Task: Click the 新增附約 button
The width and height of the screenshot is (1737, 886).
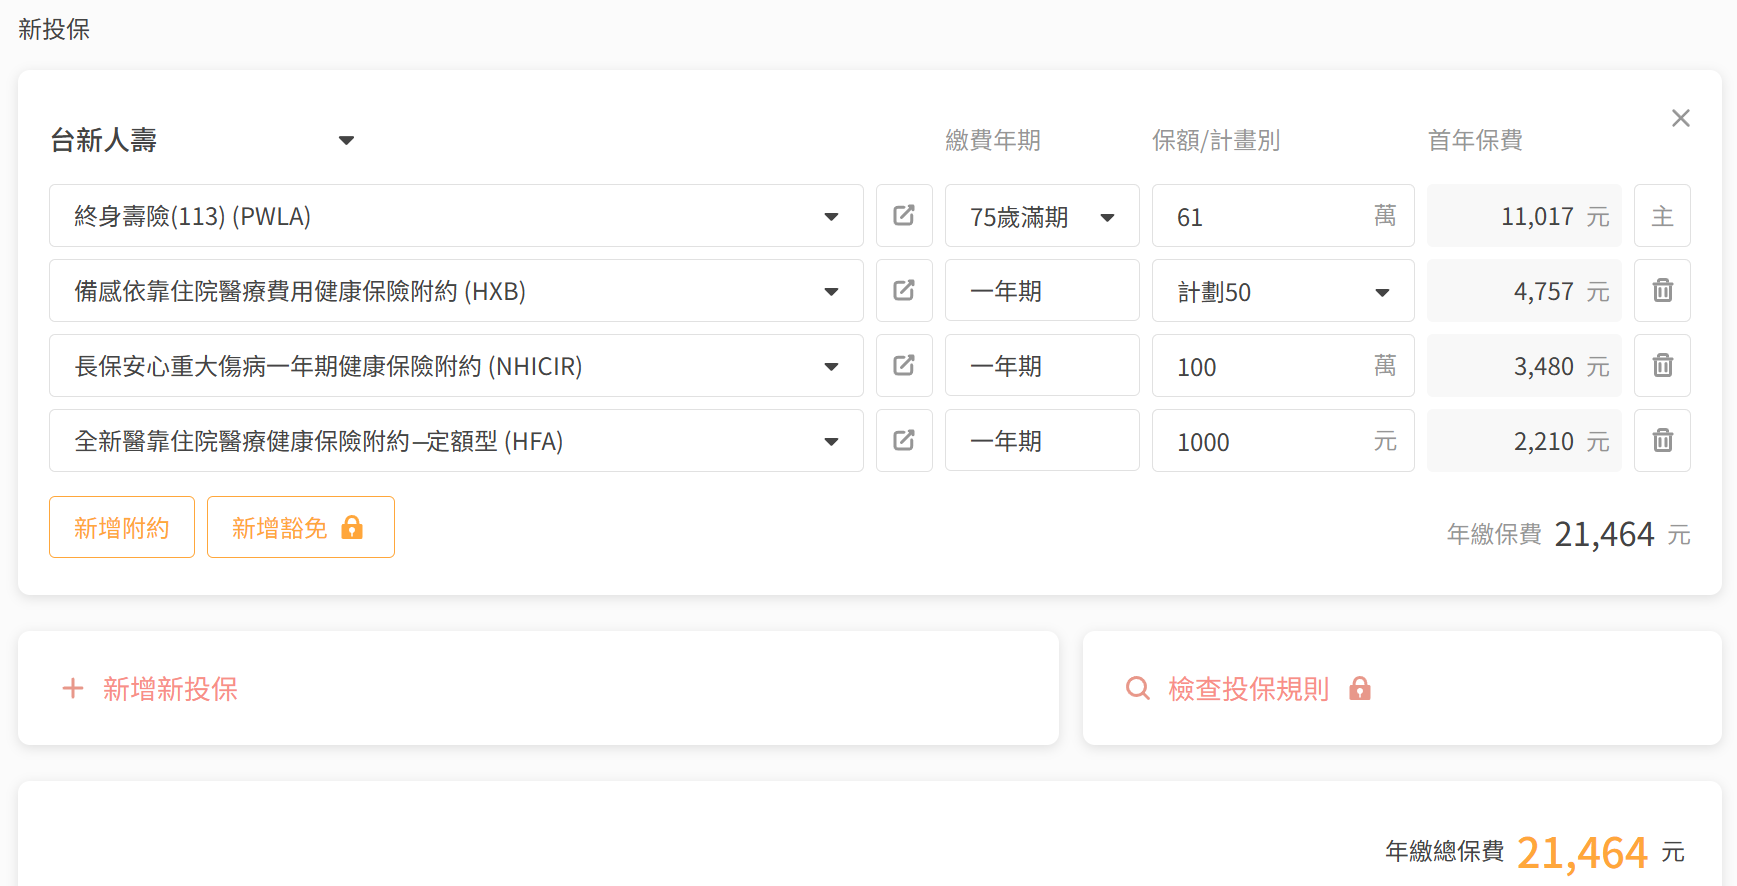Action: pos(122,528)
